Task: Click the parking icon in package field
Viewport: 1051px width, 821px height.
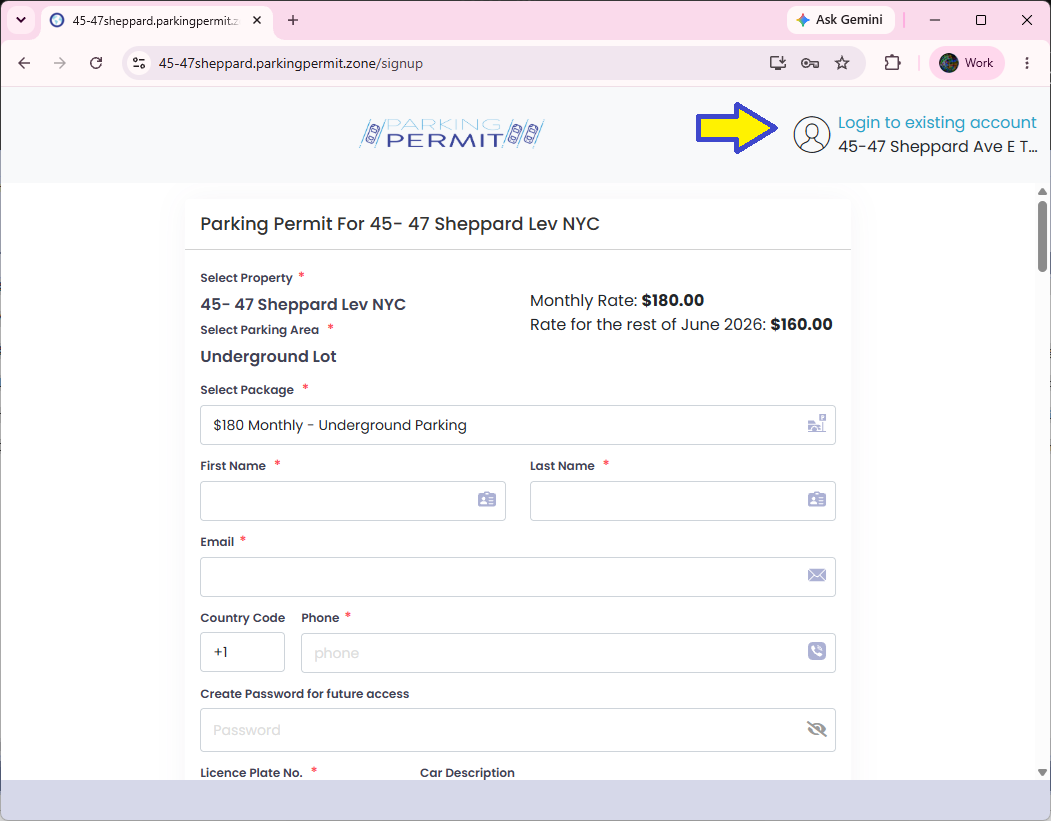Action: click(x=816, y=424)
